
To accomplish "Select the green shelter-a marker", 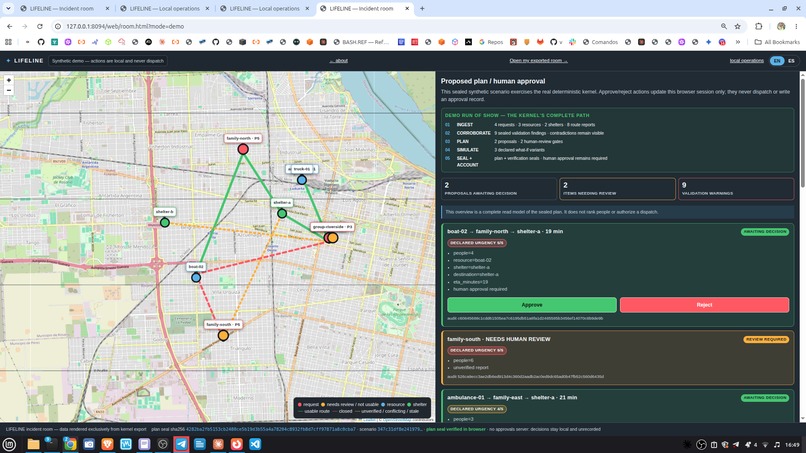I will point(282,213).
